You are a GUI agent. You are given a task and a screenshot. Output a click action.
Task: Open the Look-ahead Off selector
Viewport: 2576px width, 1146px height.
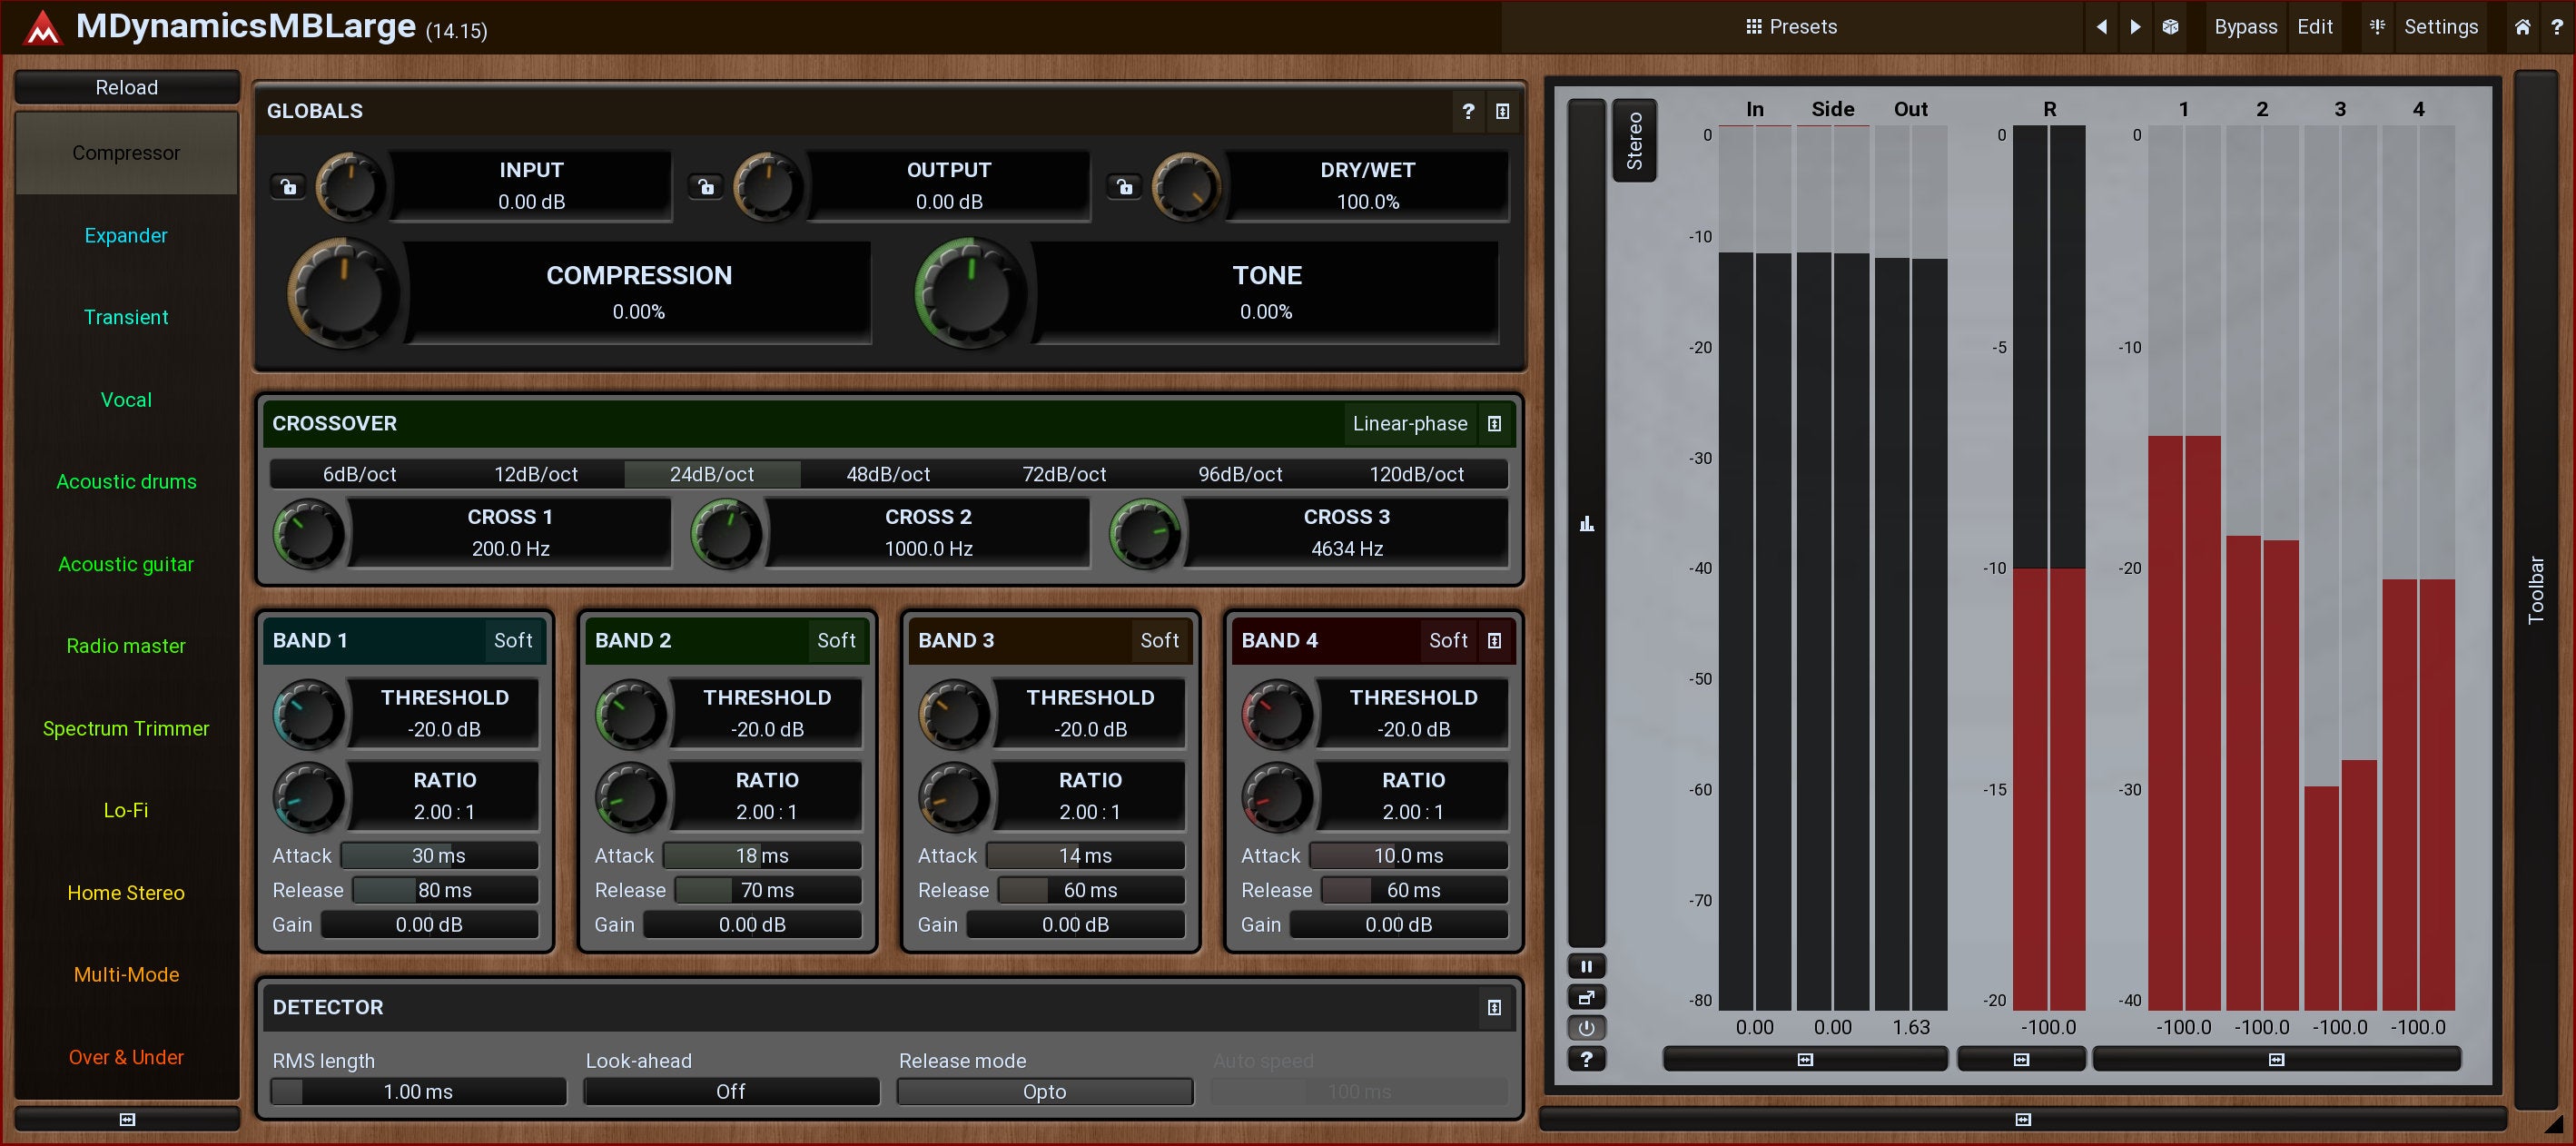point(731,1092)
